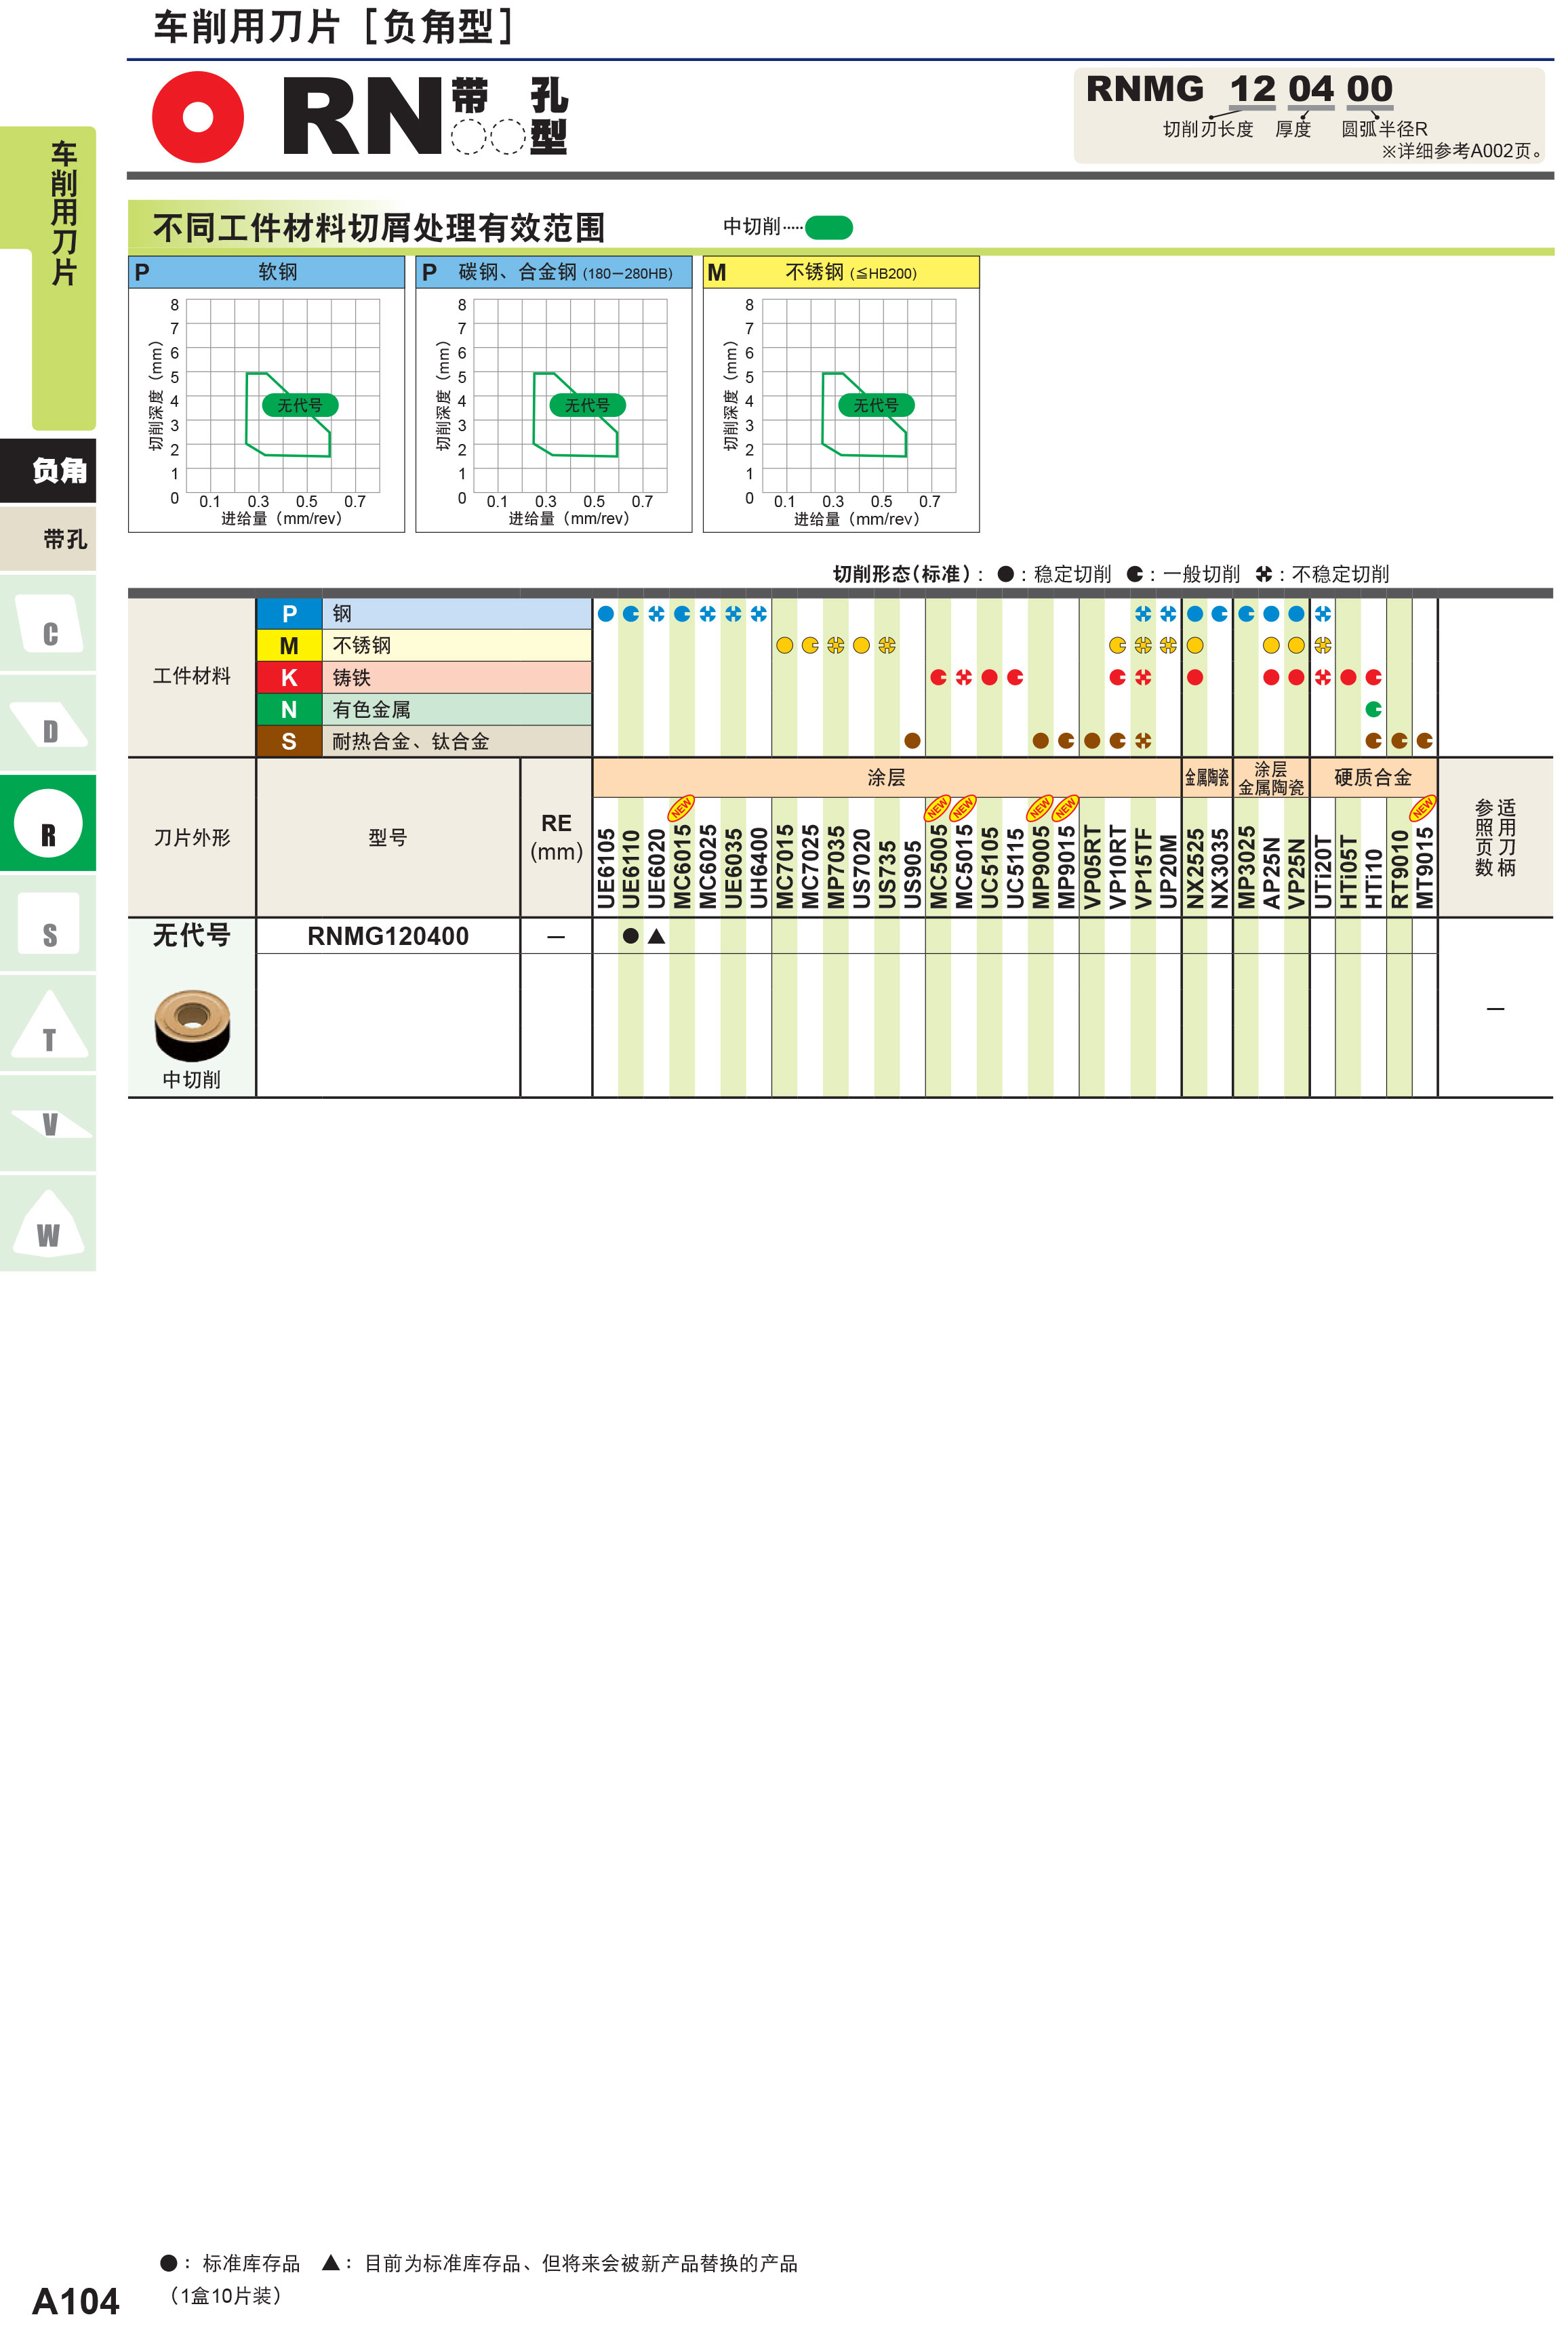Click the 标准库存品 footnote legend
Image resolution: width=1568 pixels, height=2336 pixels.
(x=230, y=2263)
